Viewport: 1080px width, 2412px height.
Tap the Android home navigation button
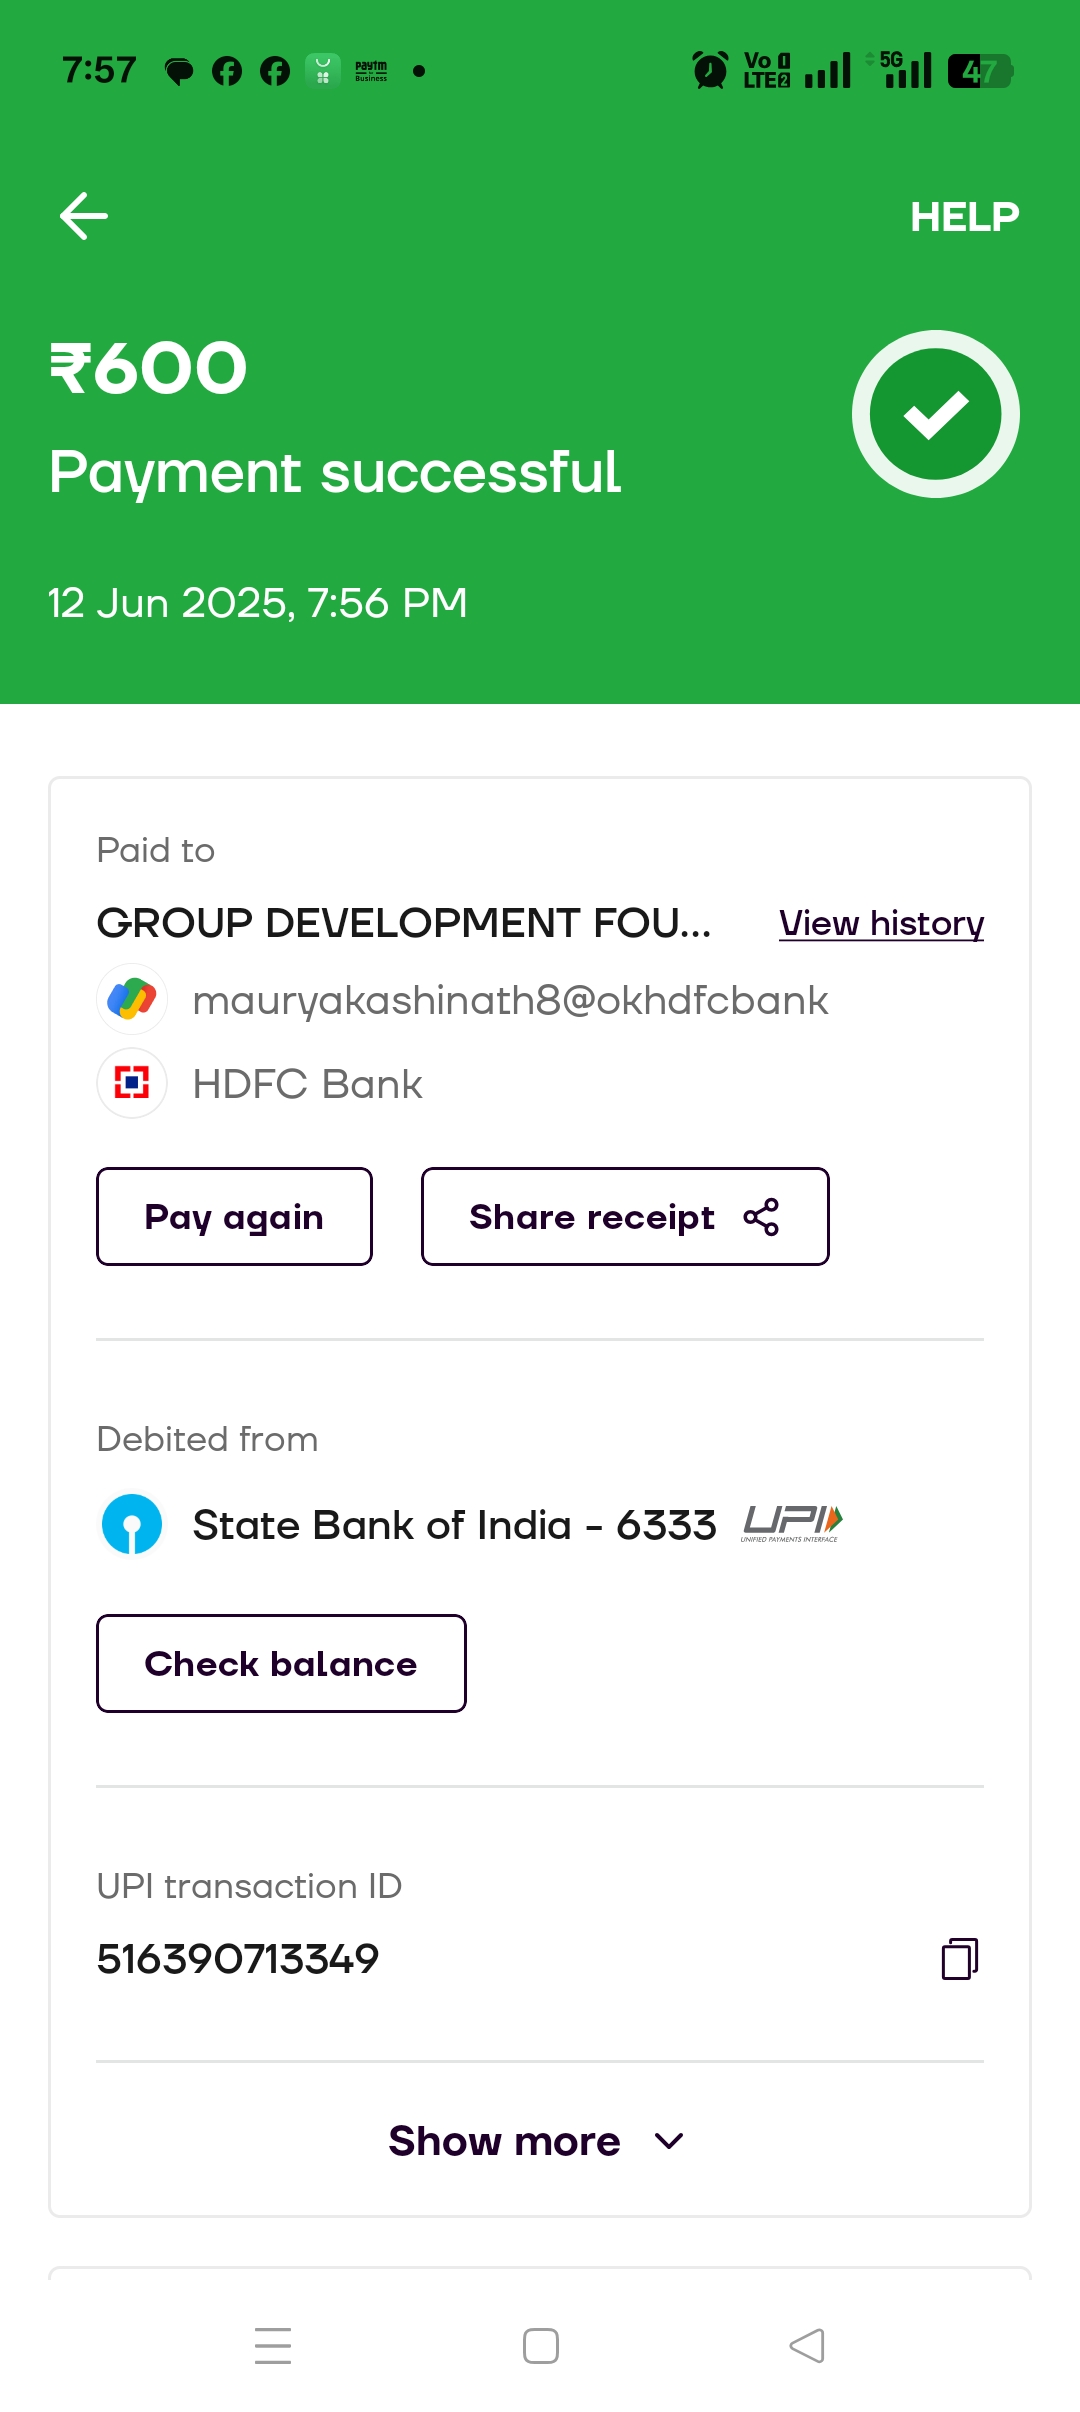point(541,2345)
